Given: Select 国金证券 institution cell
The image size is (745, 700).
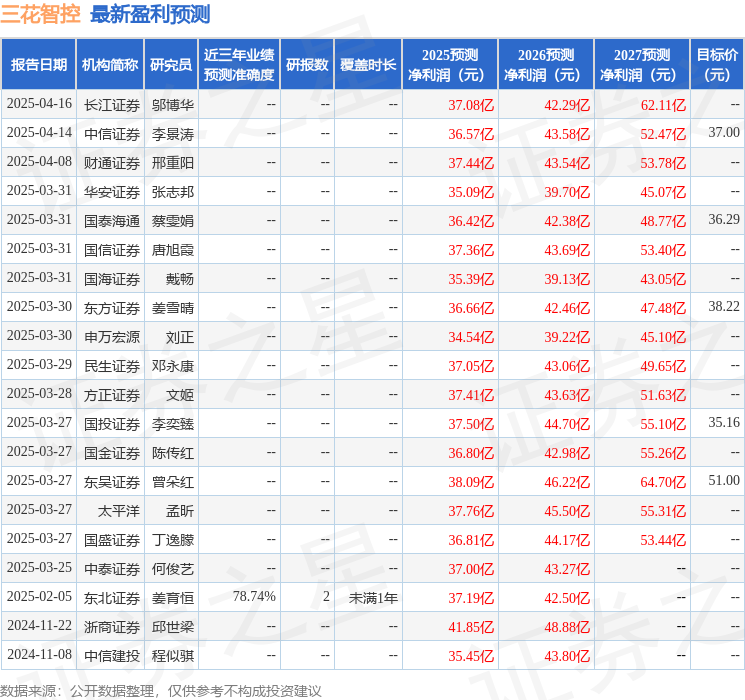Looking at the screenshot, I should pyautogui.click(x=112, y=453).
